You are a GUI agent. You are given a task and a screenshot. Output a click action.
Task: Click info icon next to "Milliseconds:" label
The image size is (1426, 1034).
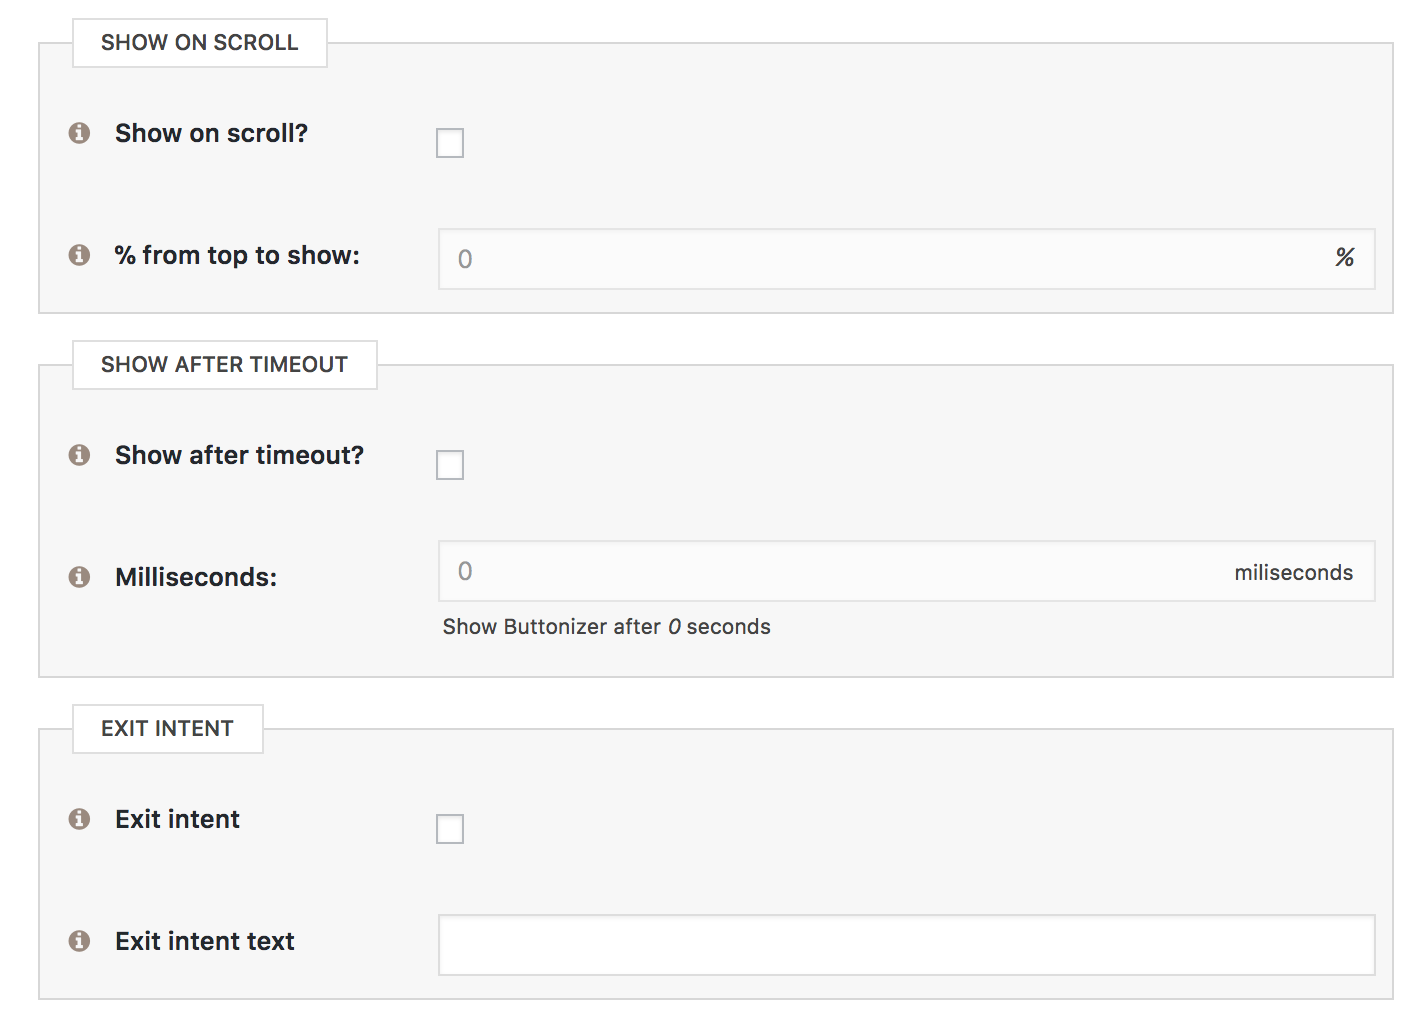coord(79,577)
